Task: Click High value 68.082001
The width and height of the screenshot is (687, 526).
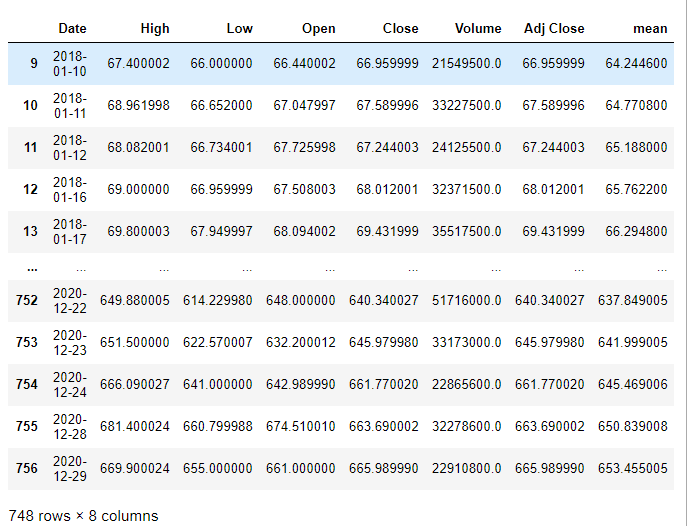Action: pyautogui.click(x=138, y=148)
